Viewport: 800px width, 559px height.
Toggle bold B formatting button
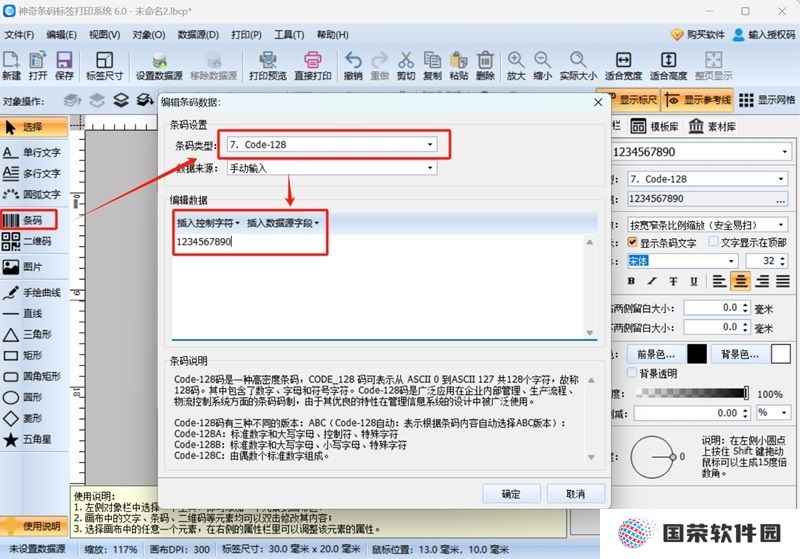[631, 281]
